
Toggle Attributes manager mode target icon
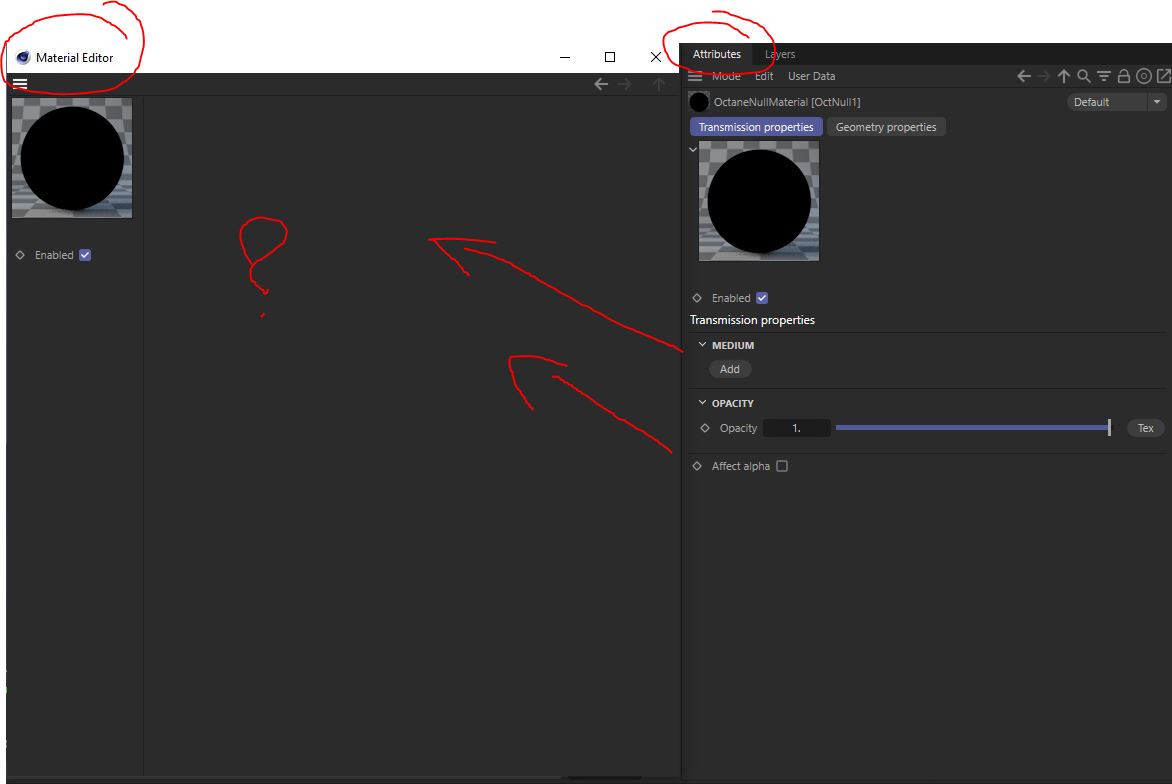1144,76
